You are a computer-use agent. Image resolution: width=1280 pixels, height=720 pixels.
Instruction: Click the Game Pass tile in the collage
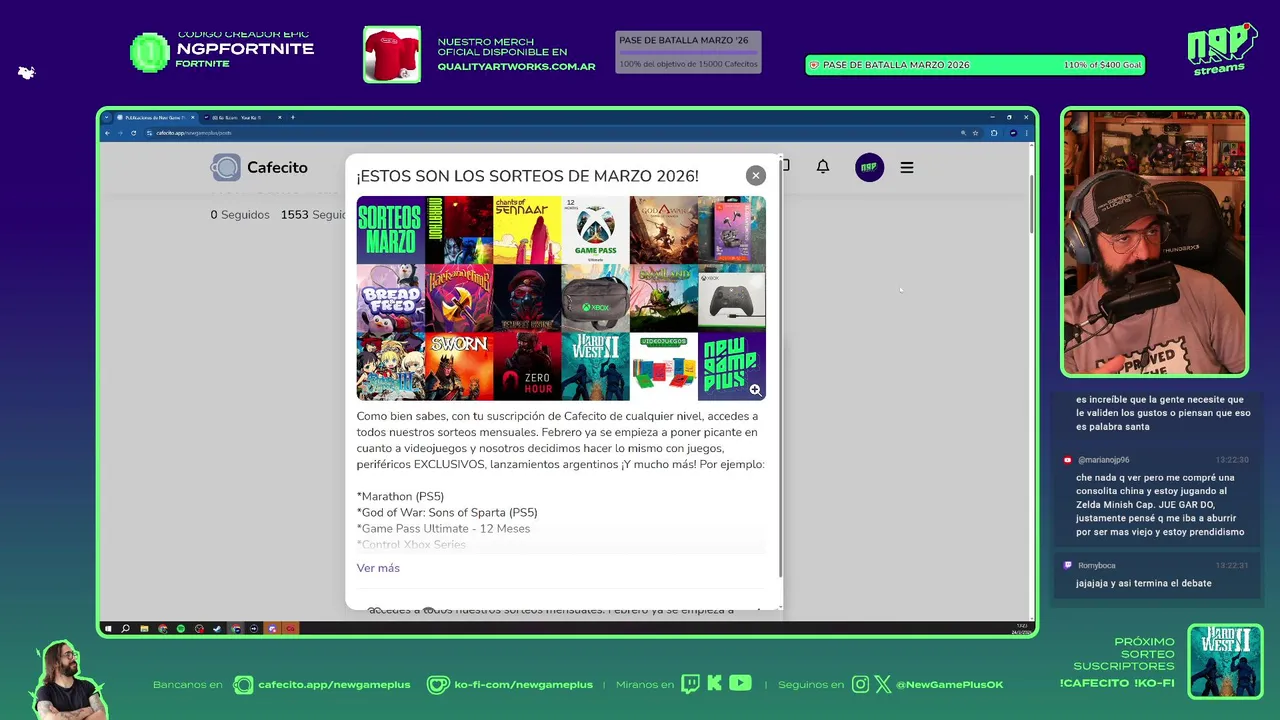point(595,230)
